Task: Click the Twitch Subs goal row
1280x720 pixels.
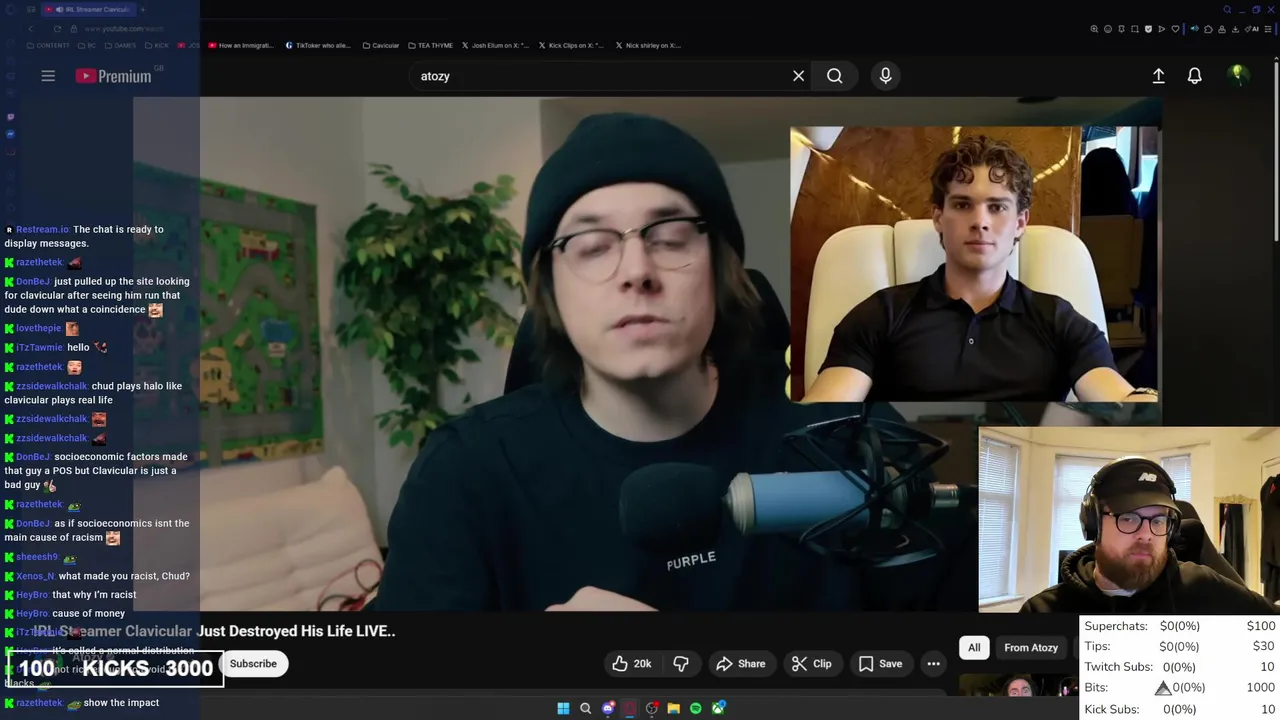Action: coord(1180,667)
